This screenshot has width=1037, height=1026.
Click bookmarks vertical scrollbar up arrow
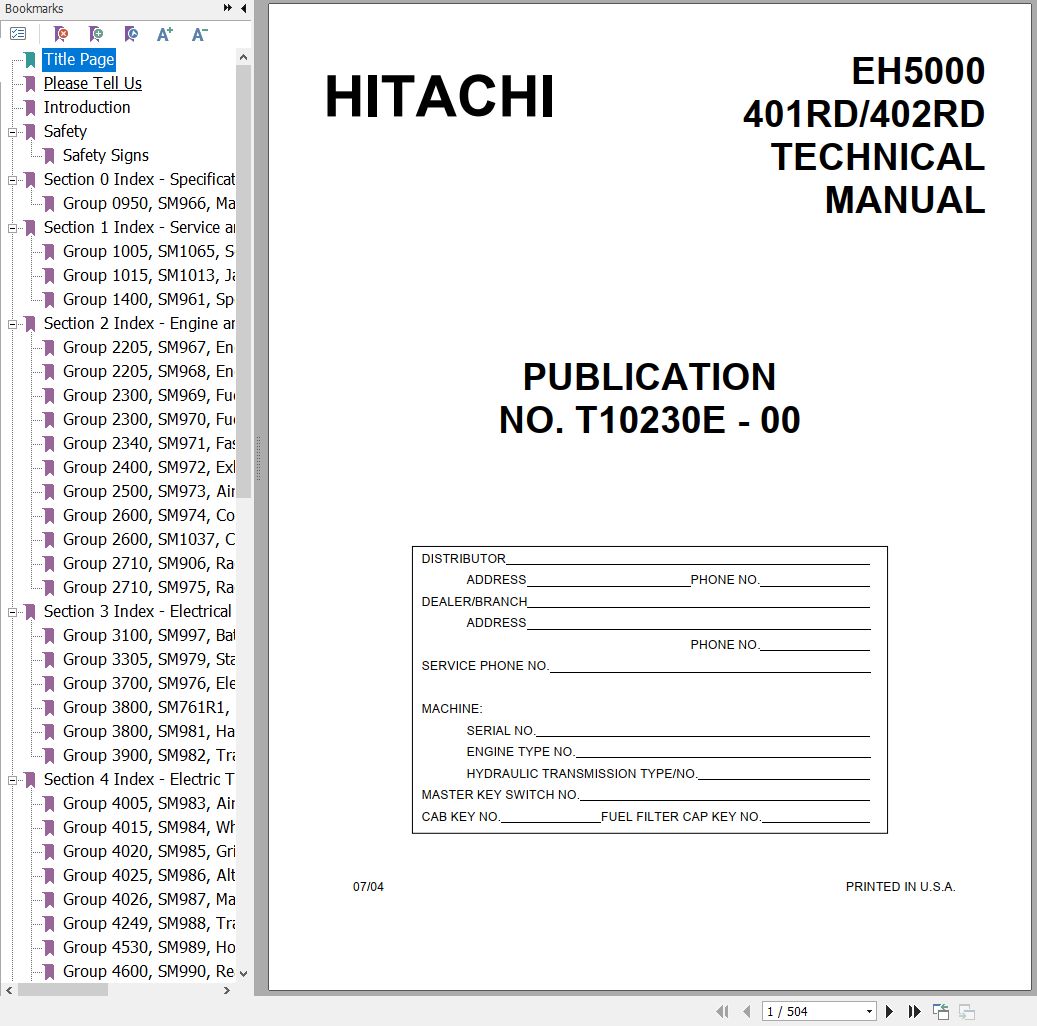coord(243,58)
